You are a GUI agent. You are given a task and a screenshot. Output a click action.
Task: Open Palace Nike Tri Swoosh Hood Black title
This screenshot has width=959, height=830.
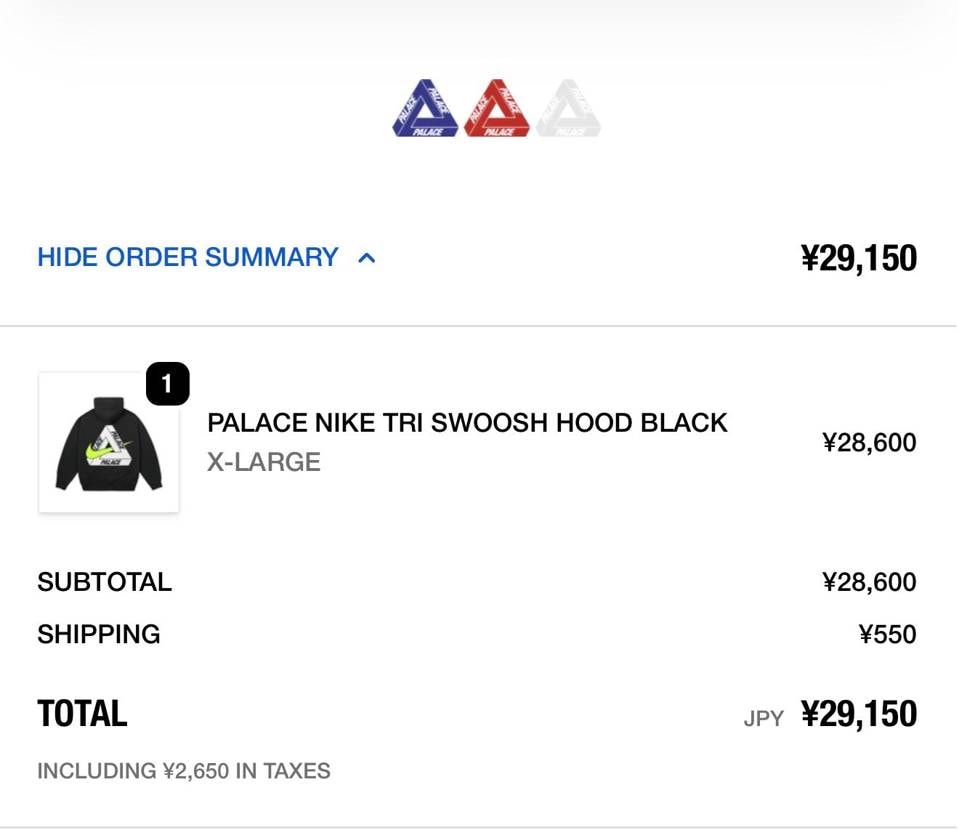[467, 423]
